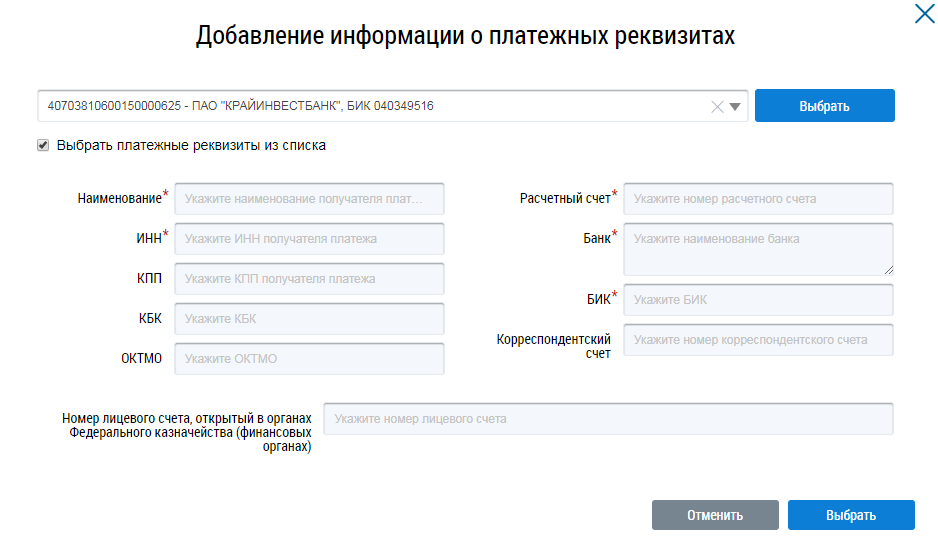Click the top blue Выбрать button
This screenshot has width=938, height=543.
click(x=824, y=106)
